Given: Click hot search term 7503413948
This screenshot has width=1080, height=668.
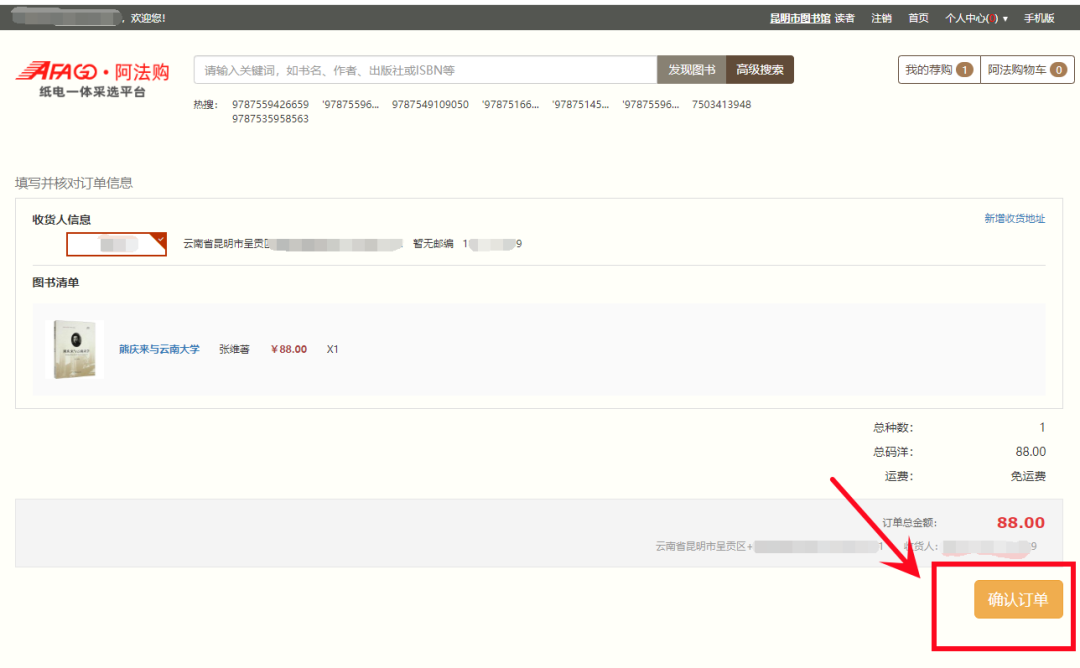Looking at the screenshot, I should click(721, 105).
